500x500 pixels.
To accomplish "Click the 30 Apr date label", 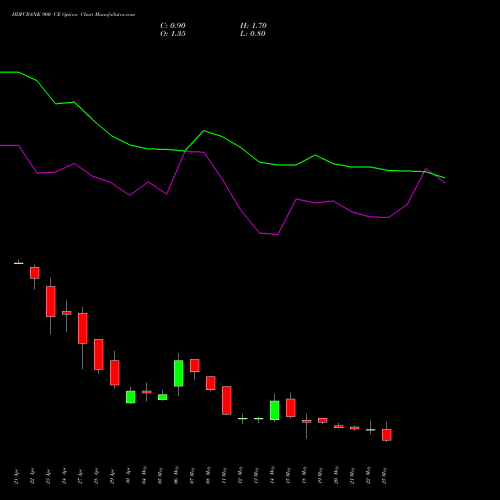I will click(128, 476).
